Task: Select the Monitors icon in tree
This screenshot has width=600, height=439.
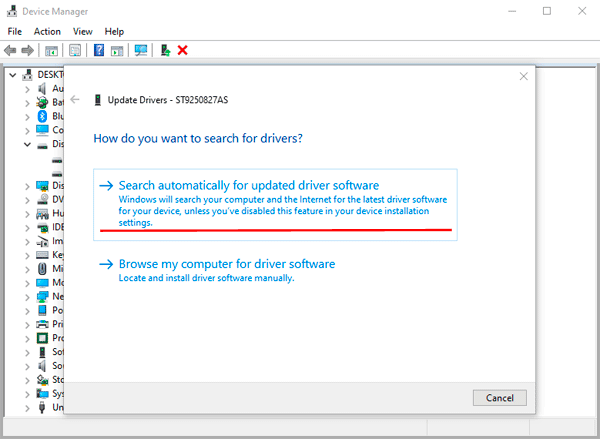Action: (42, 283)
